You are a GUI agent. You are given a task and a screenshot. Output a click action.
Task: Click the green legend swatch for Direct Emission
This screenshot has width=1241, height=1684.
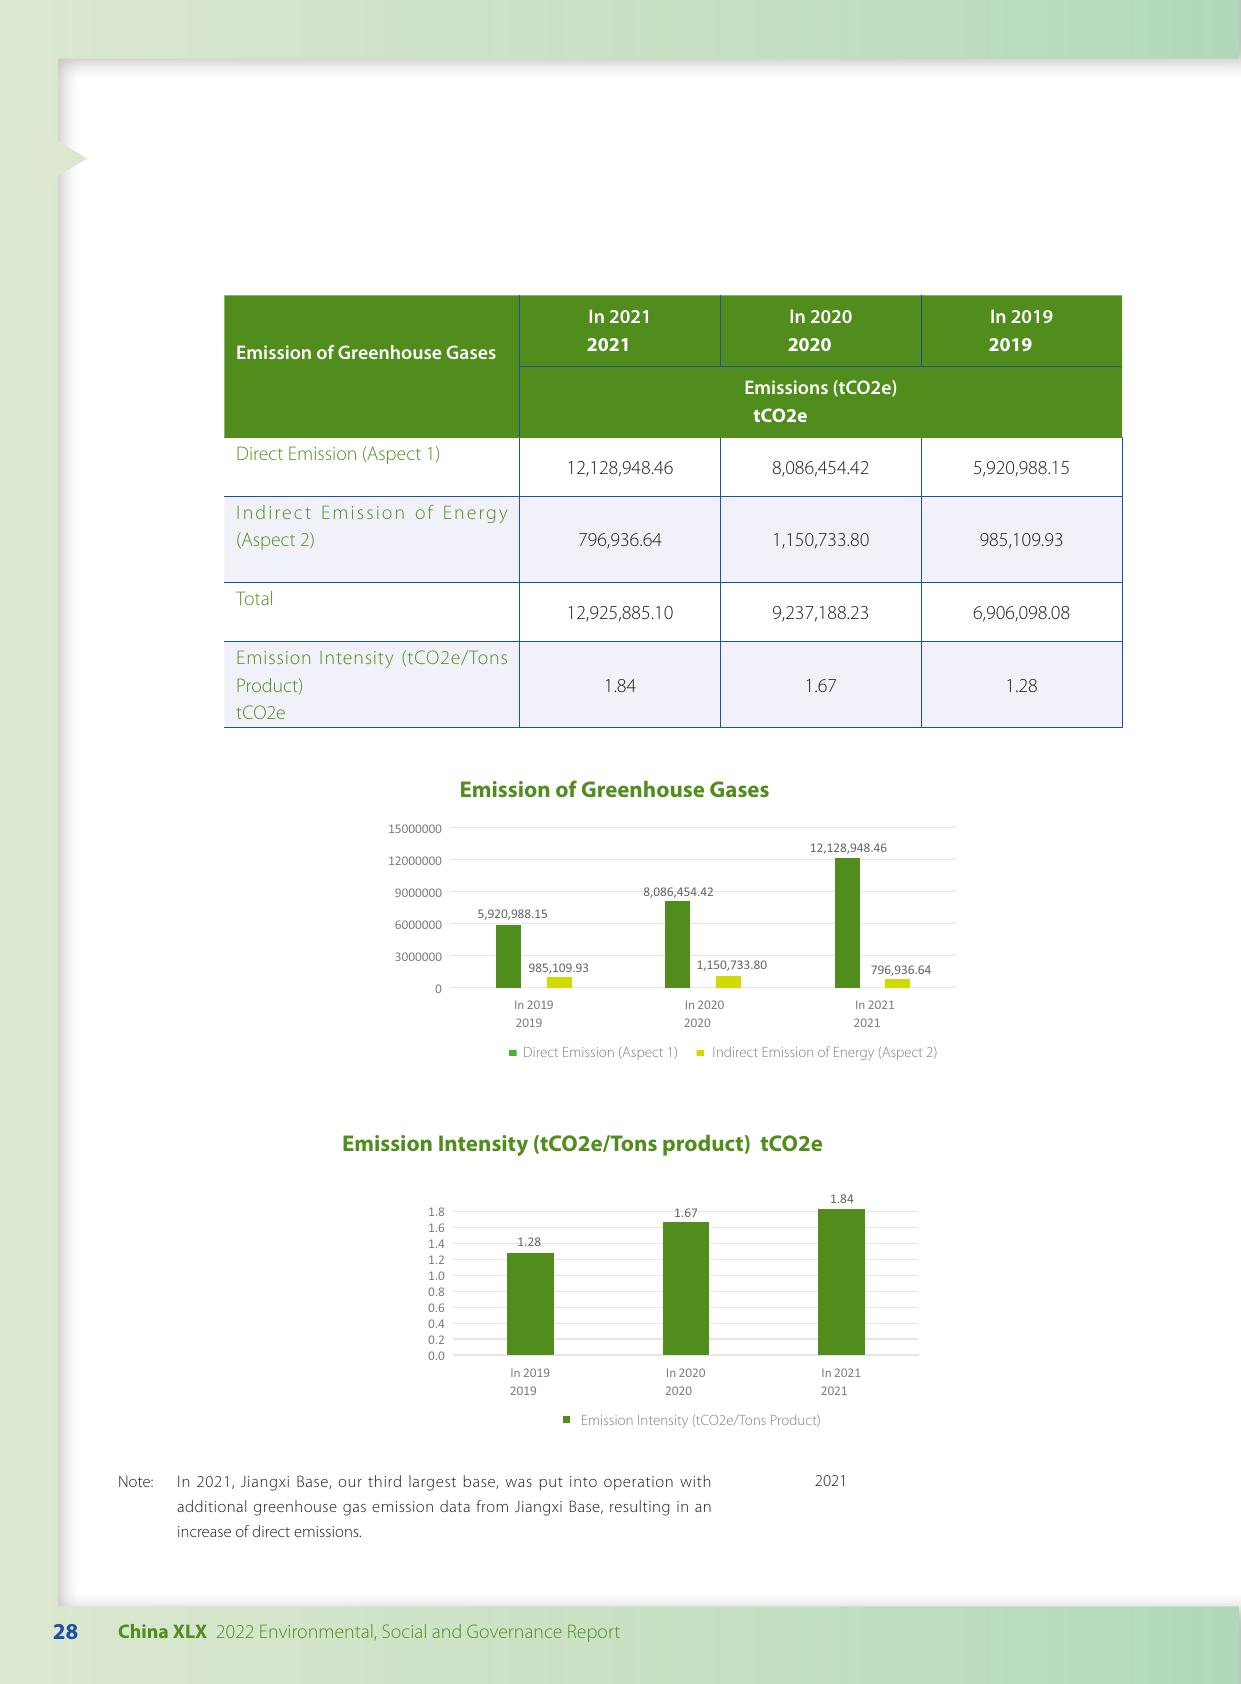tap(513, 1053)
